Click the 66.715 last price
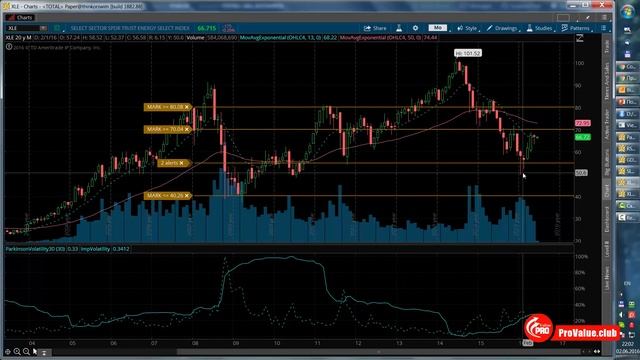Image resolution: width=640 pixels, height=360 pixels. click(207, 28)
